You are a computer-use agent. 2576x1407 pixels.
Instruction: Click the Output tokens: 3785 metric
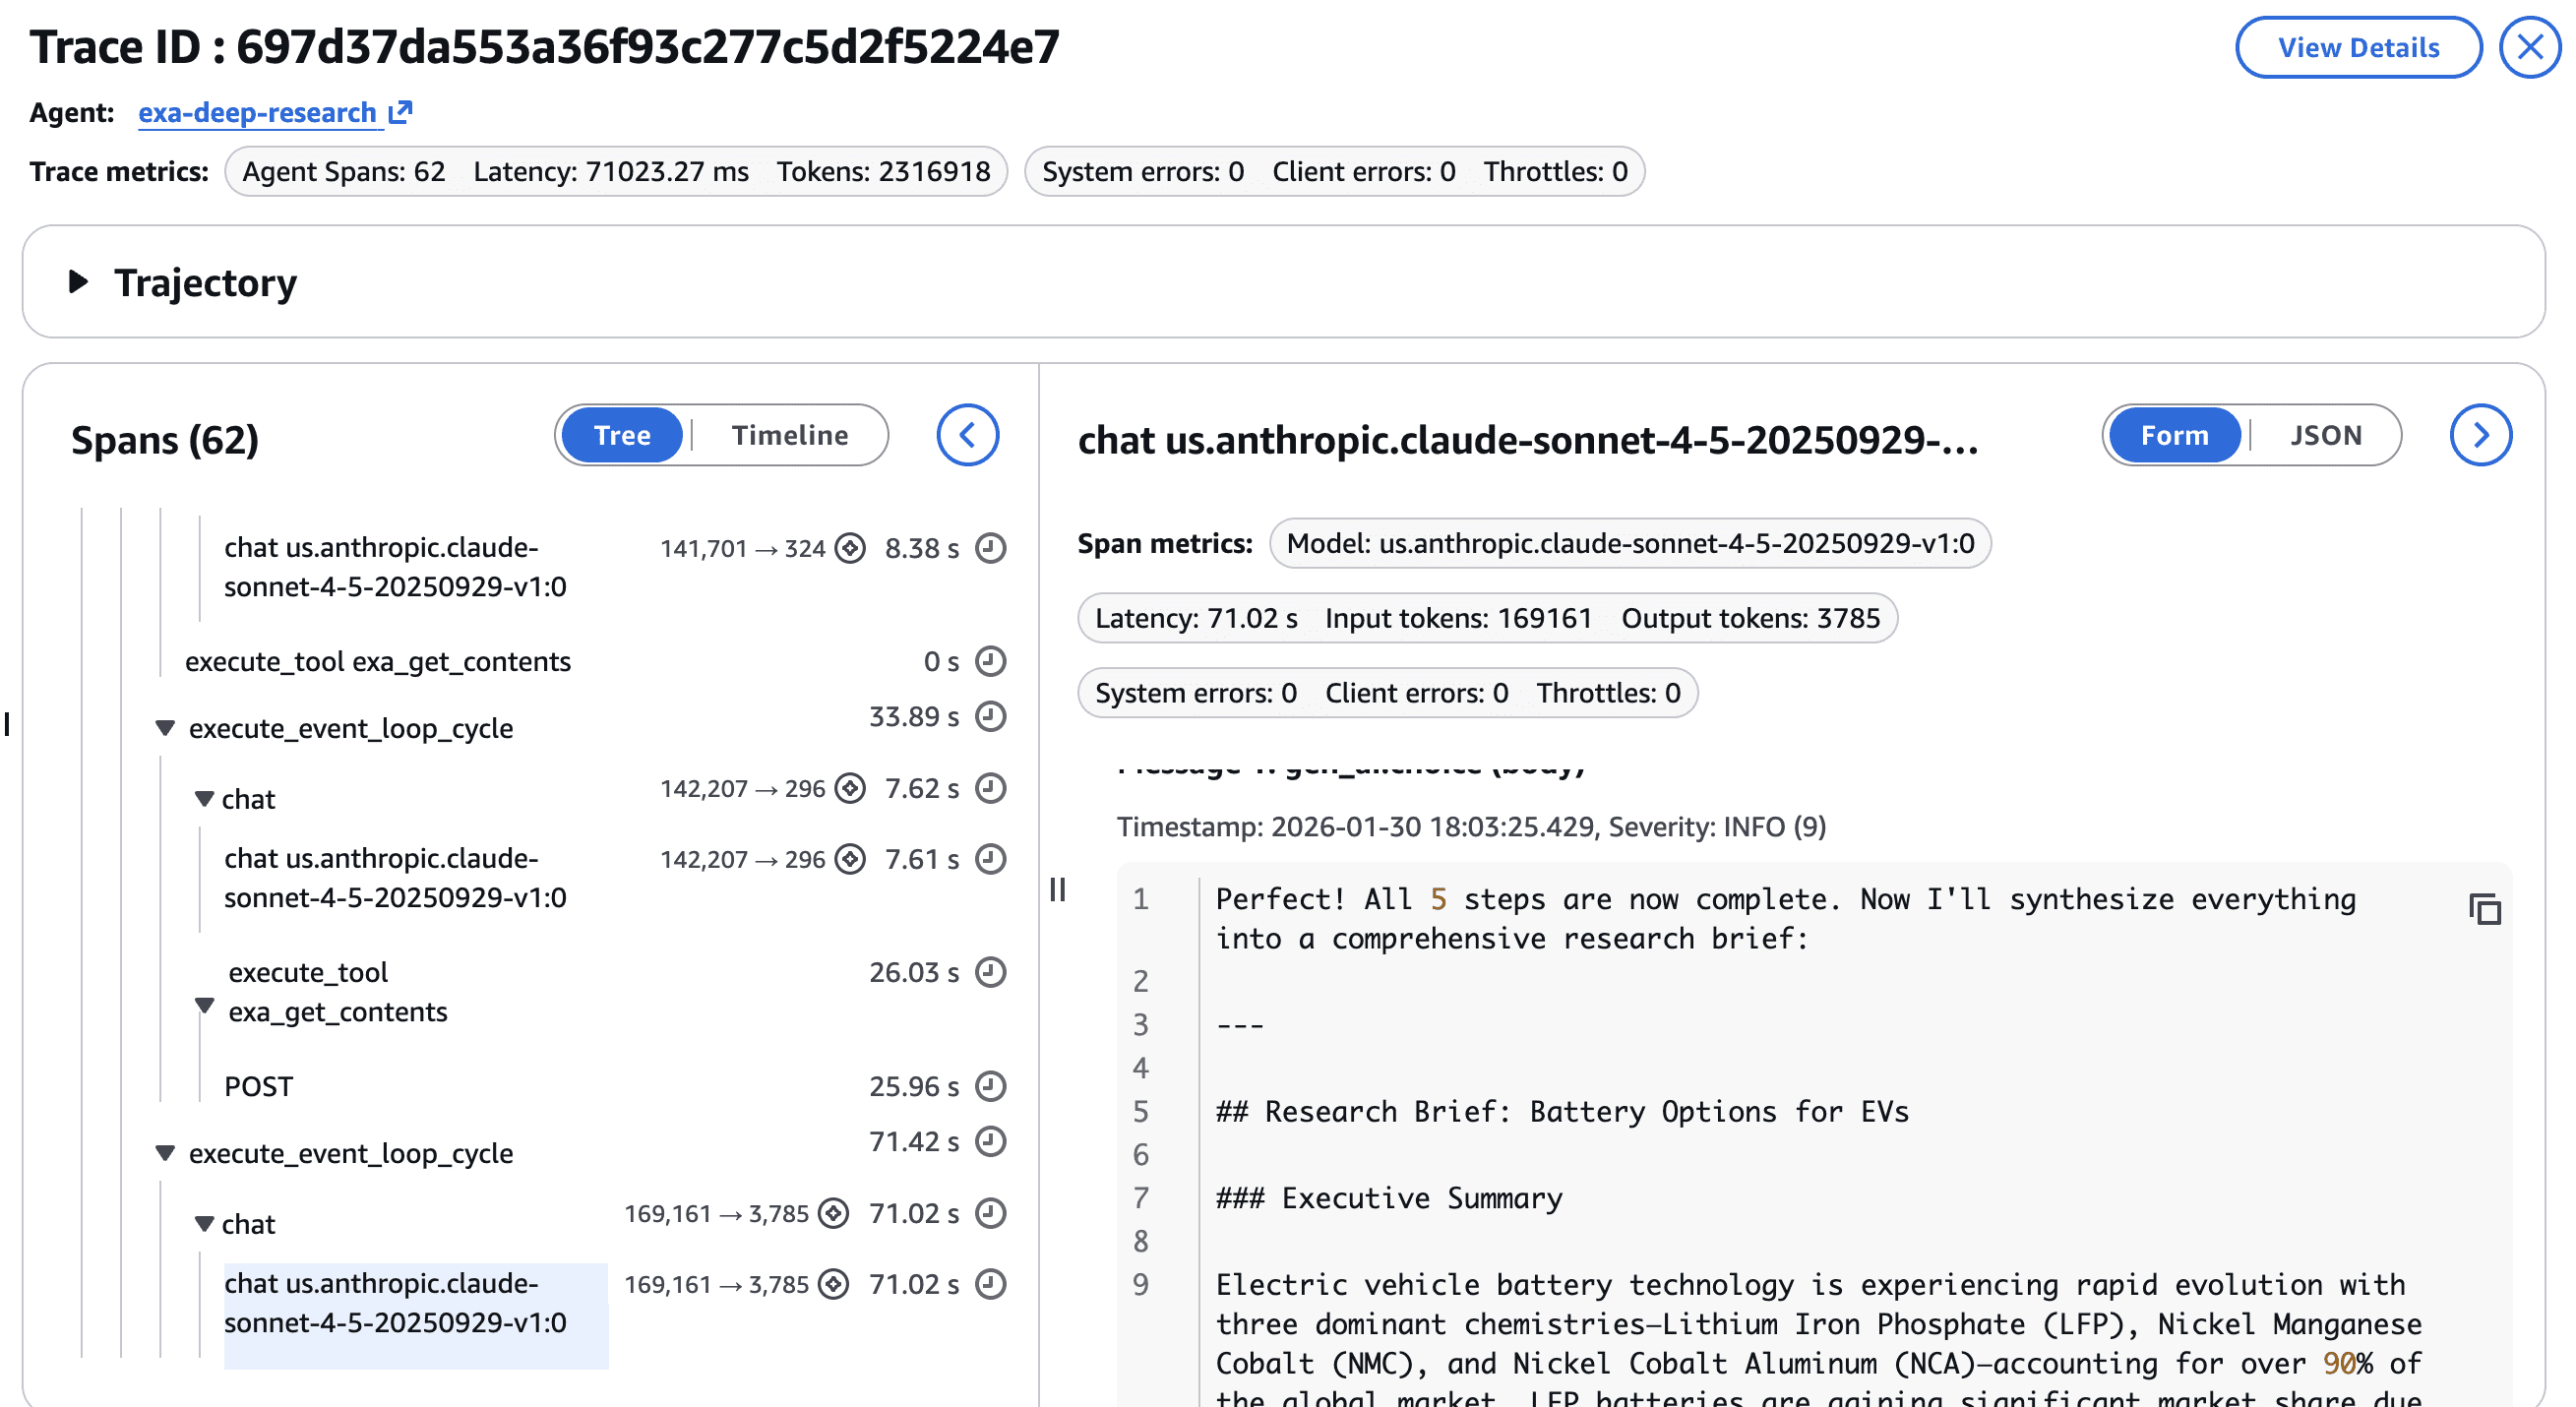(x=1750, y=618)
